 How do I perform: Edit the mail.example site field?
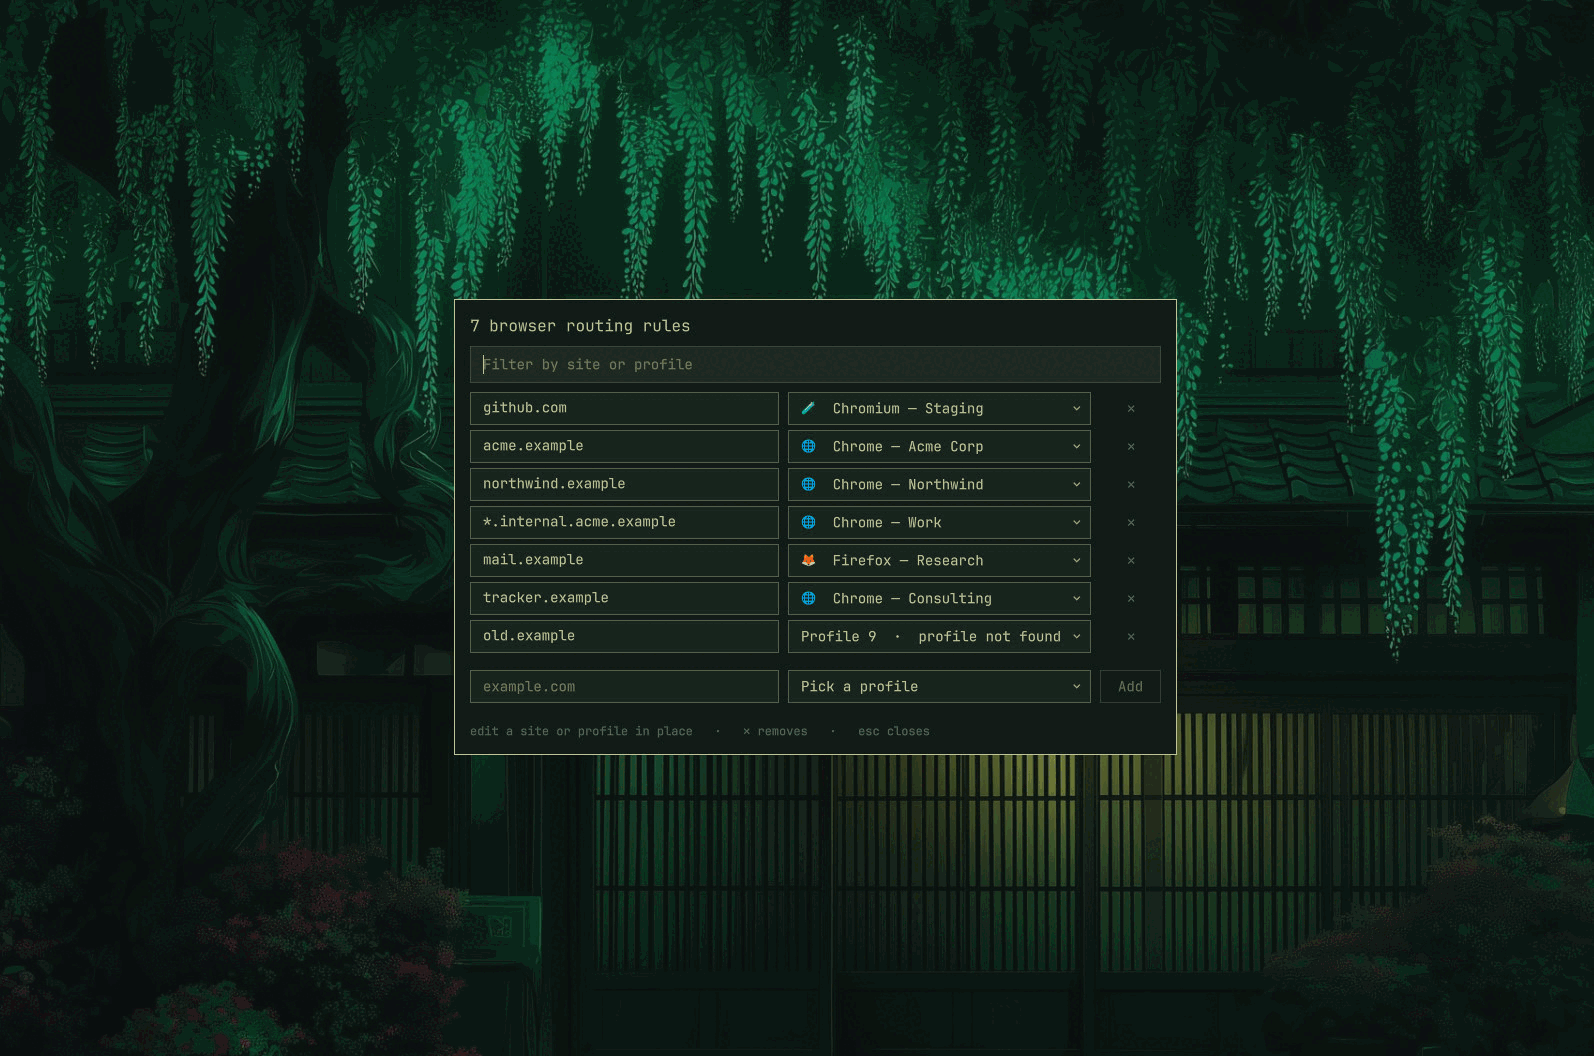pyautogui.click(x=624, y=560)
